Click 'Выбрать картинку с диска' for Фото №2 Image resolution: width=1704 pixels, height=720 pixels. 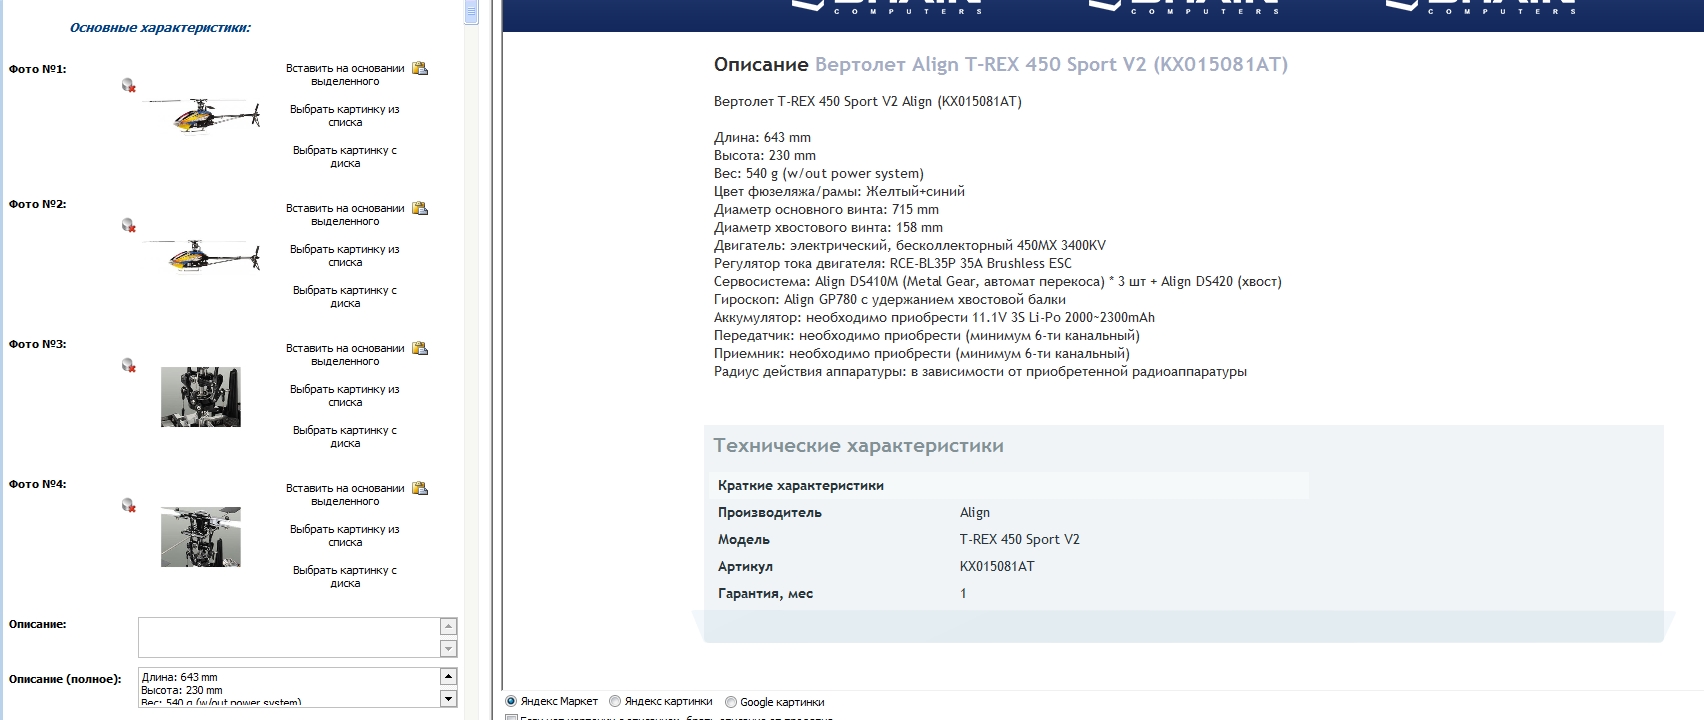(345, 297)
